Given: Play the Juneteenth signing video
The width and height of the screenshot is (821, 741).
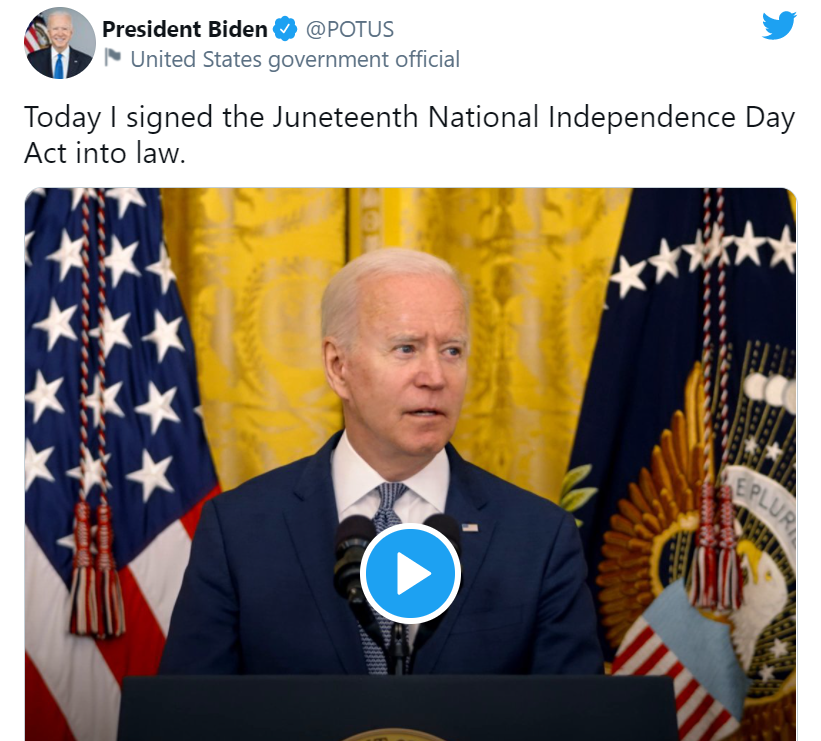Looking at the screenshot, I should tap(410, 573).
